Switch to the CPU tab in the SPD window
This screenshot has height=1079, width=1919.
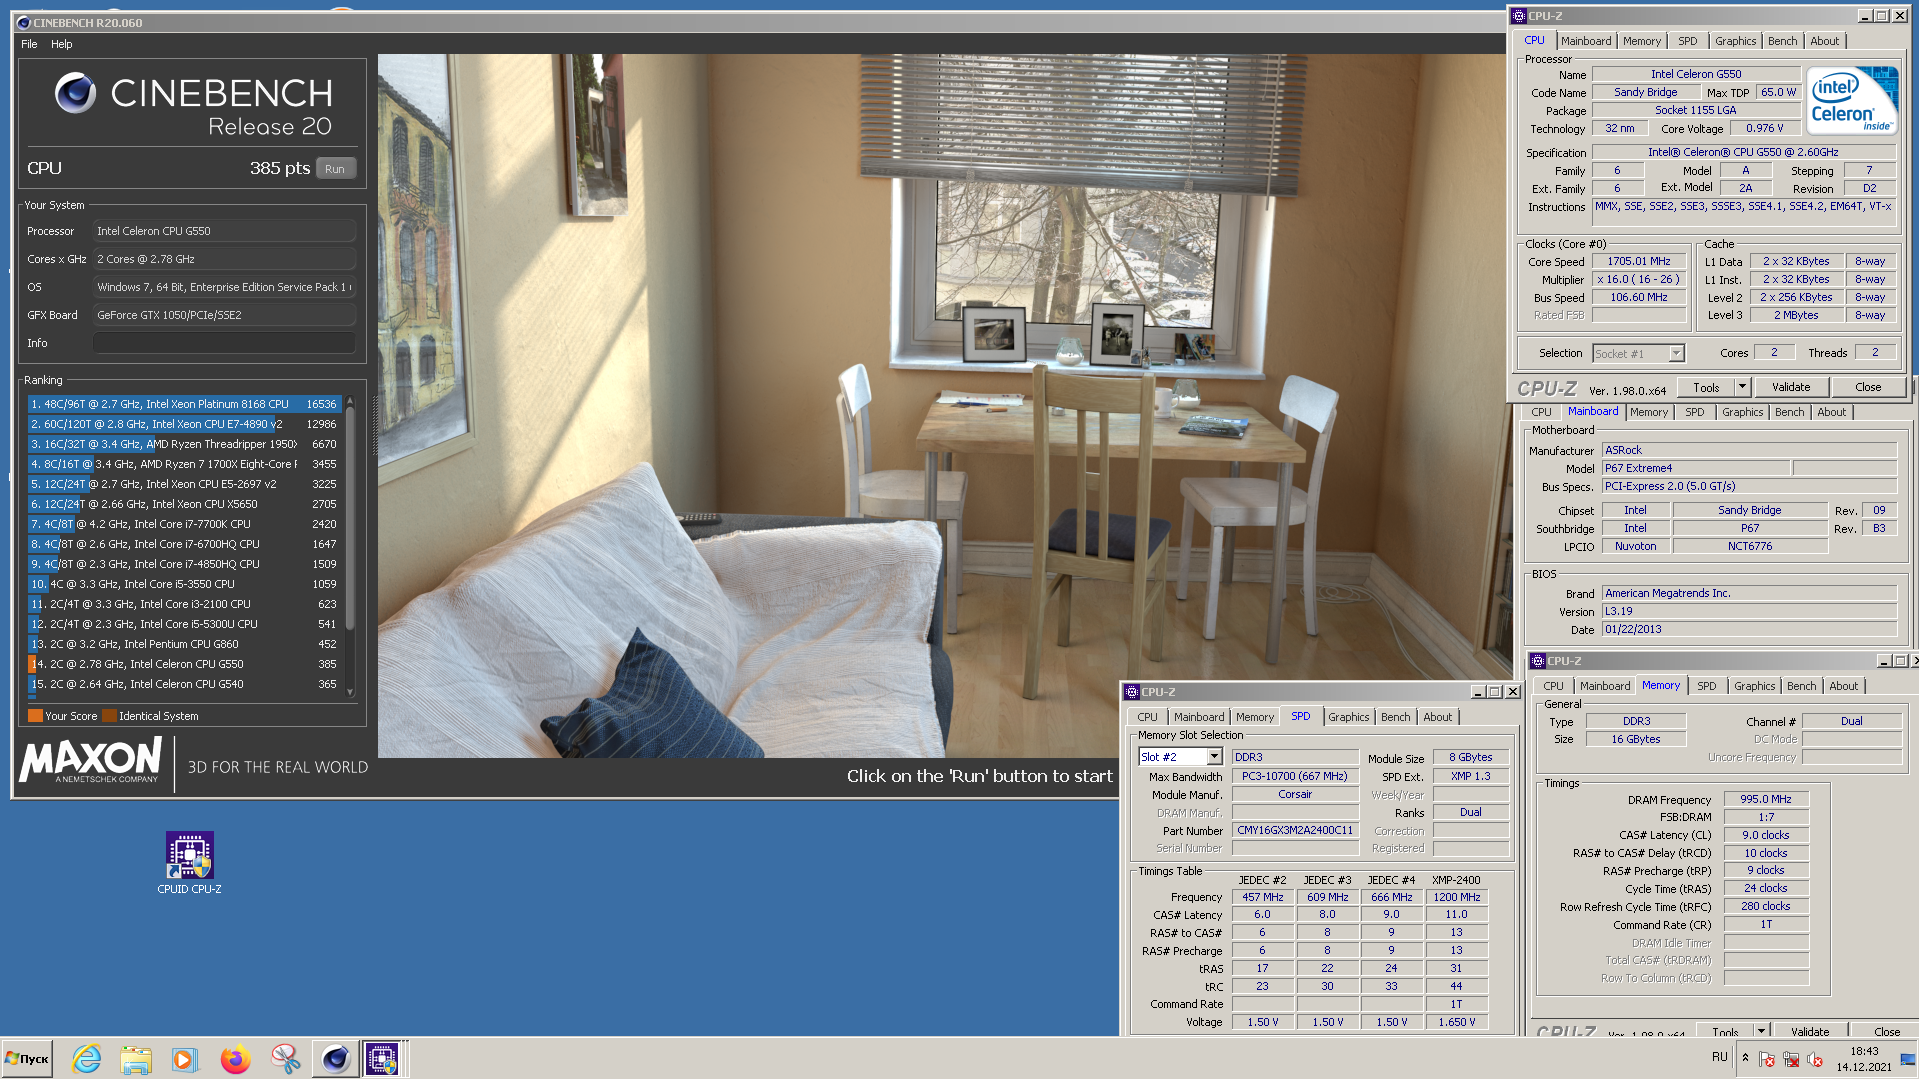1147,717
